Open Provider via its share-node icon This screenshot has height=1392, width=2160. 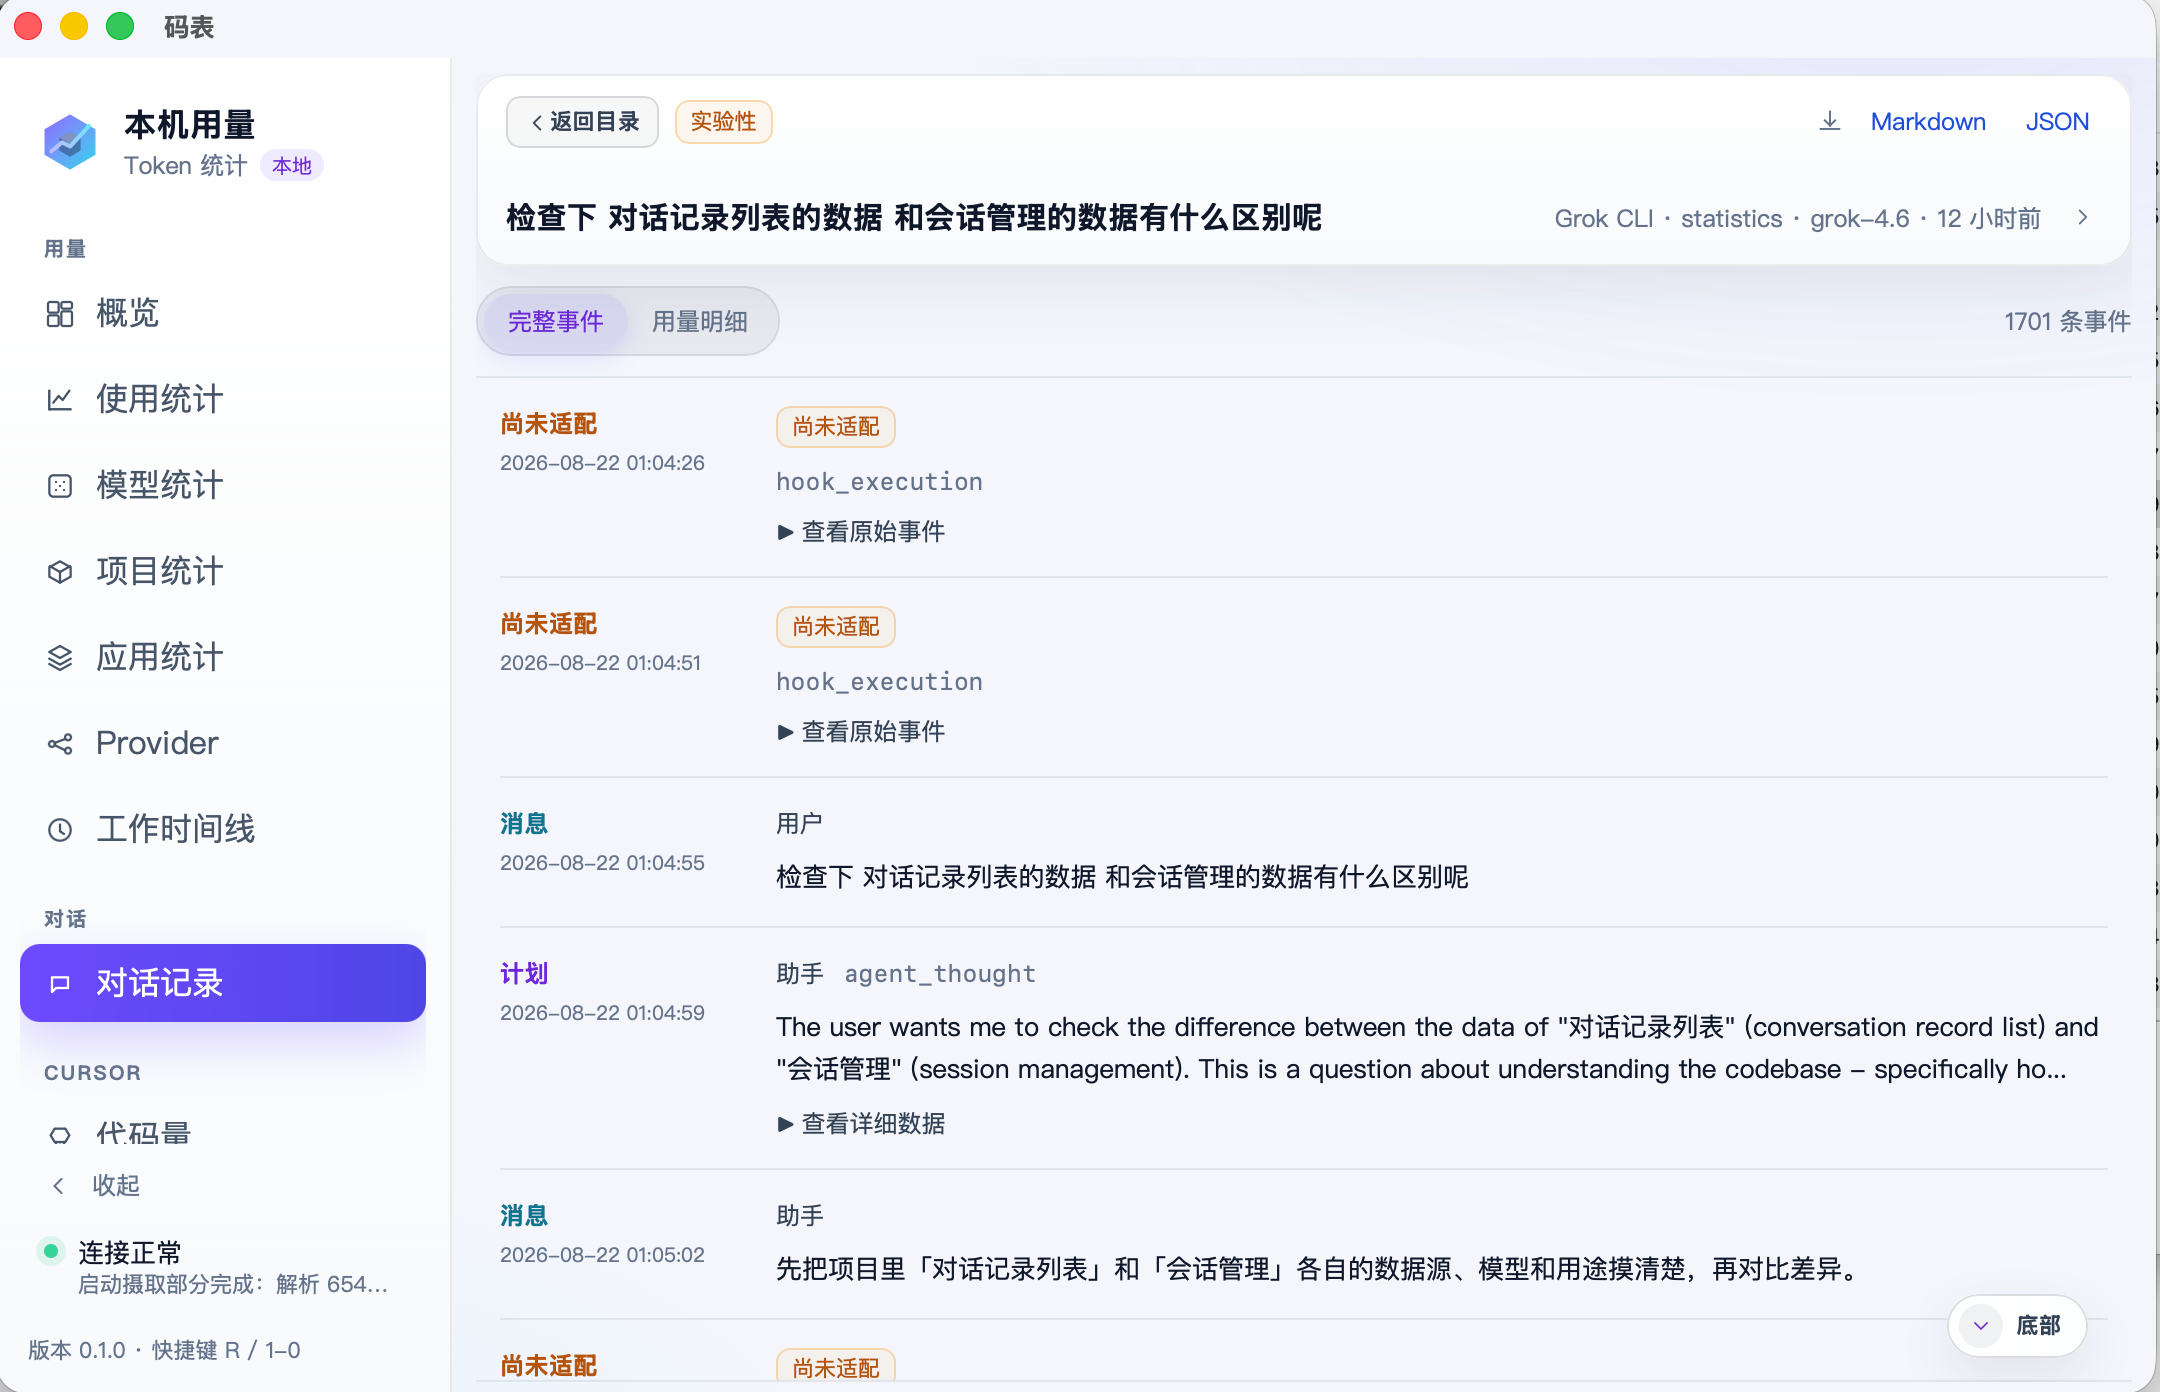tap(60, 744)
